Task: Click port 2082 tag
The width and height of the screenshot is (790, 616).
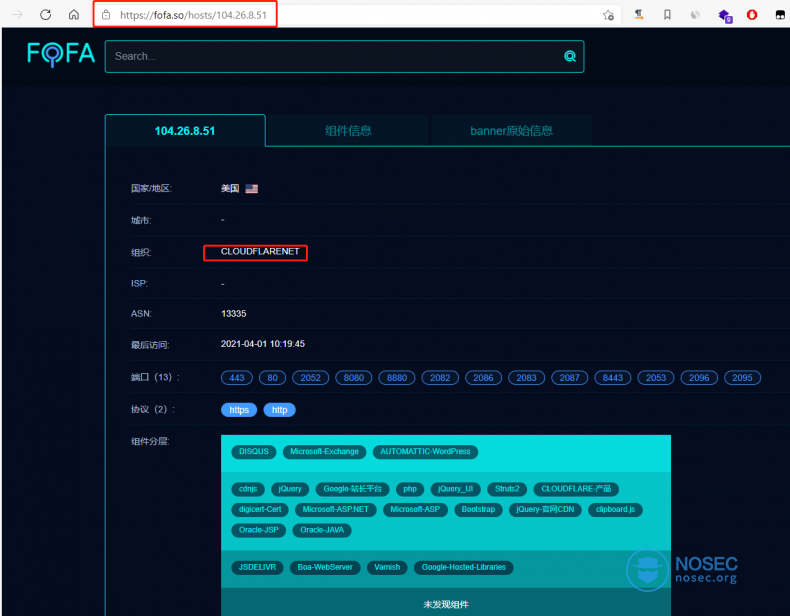Action: pos(440,378)
